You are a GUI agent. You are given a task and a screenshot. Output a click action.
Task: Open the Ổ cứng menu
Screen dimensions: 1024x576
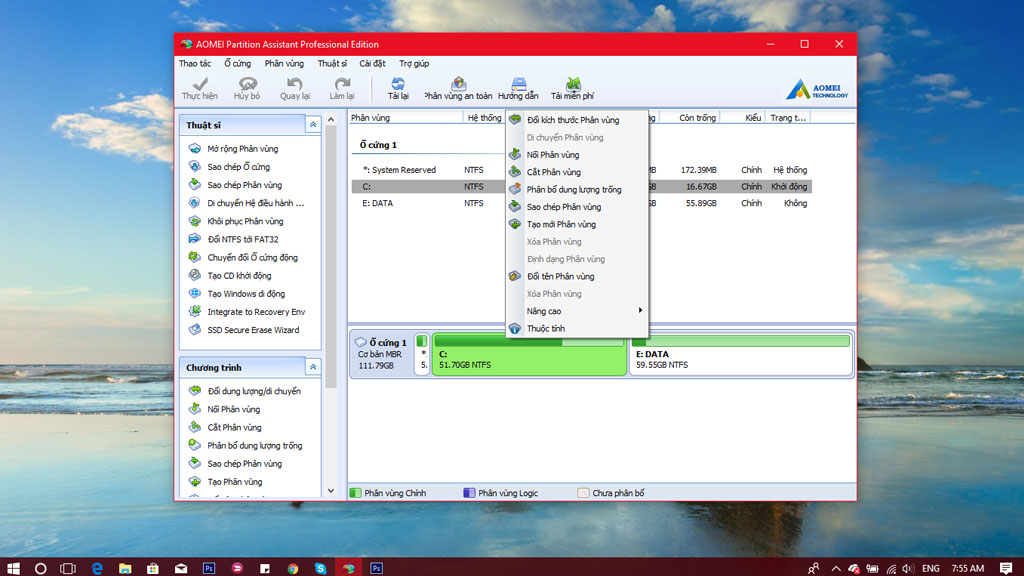(x=238, y=63)
